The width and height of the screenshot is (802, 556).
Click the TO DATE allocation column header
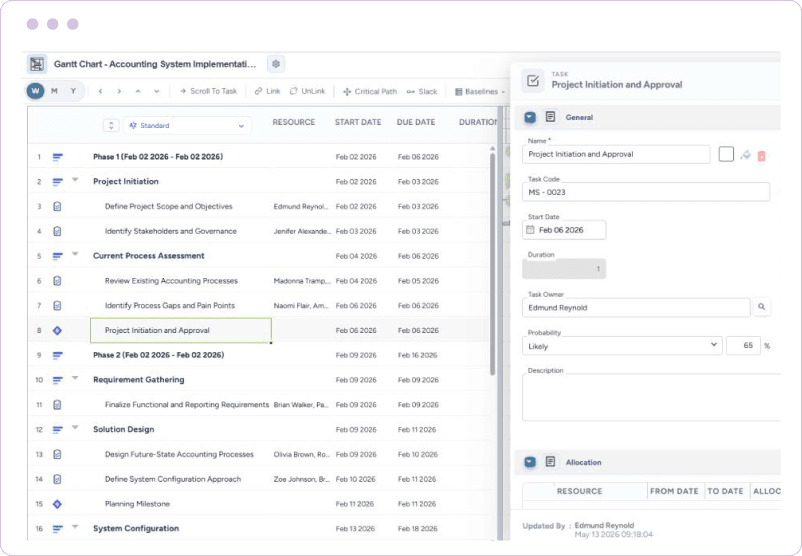(725, 491)
